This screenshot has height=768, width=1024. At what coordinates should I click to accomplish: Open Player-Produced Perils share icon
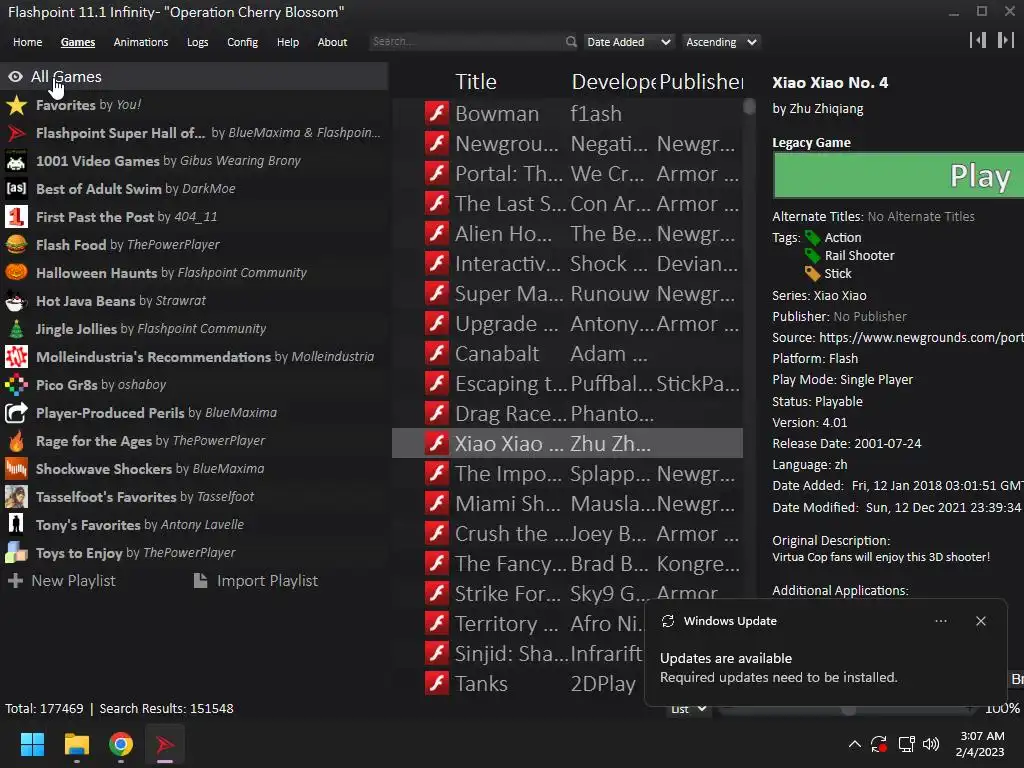point(16,413)
